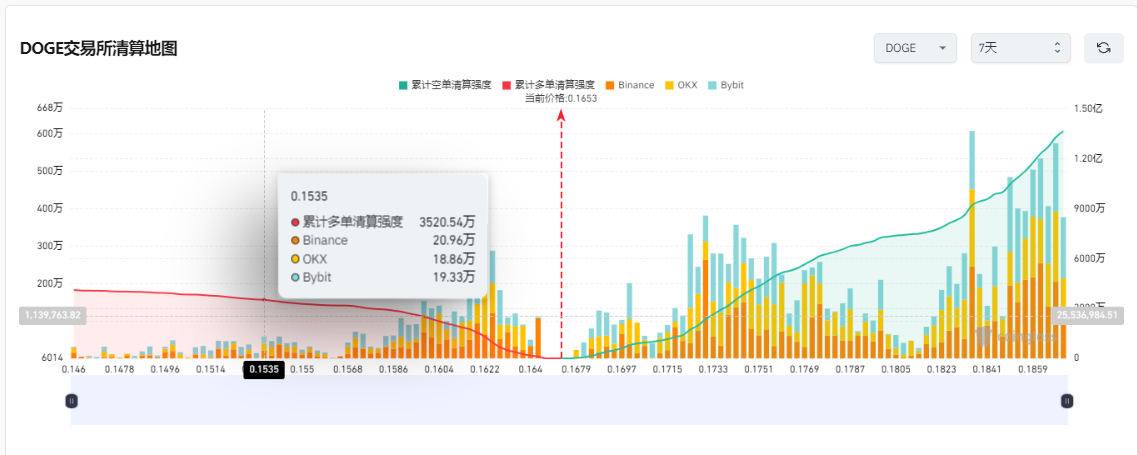Click the DOGE交易所清算地图 title

[98, 49]
